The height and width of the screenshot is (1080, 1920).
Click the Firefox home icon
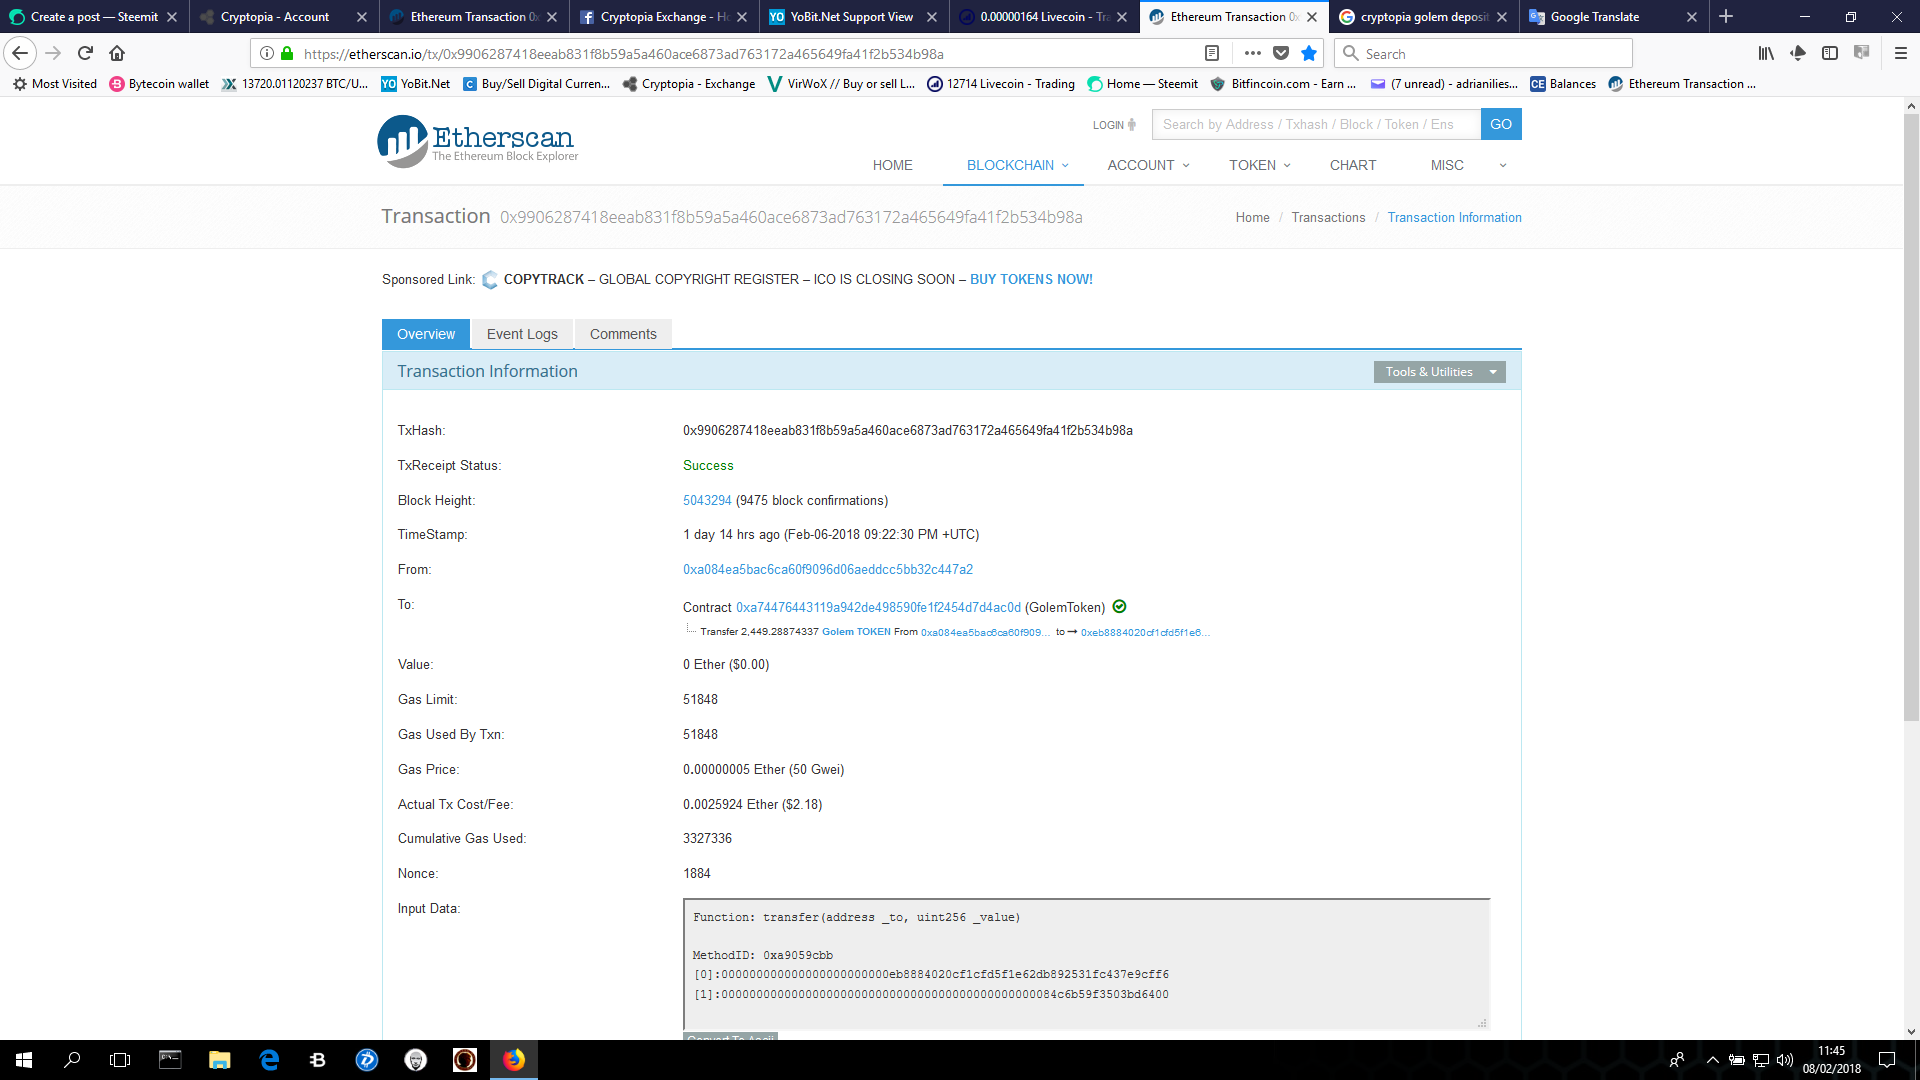click(117, 53)
